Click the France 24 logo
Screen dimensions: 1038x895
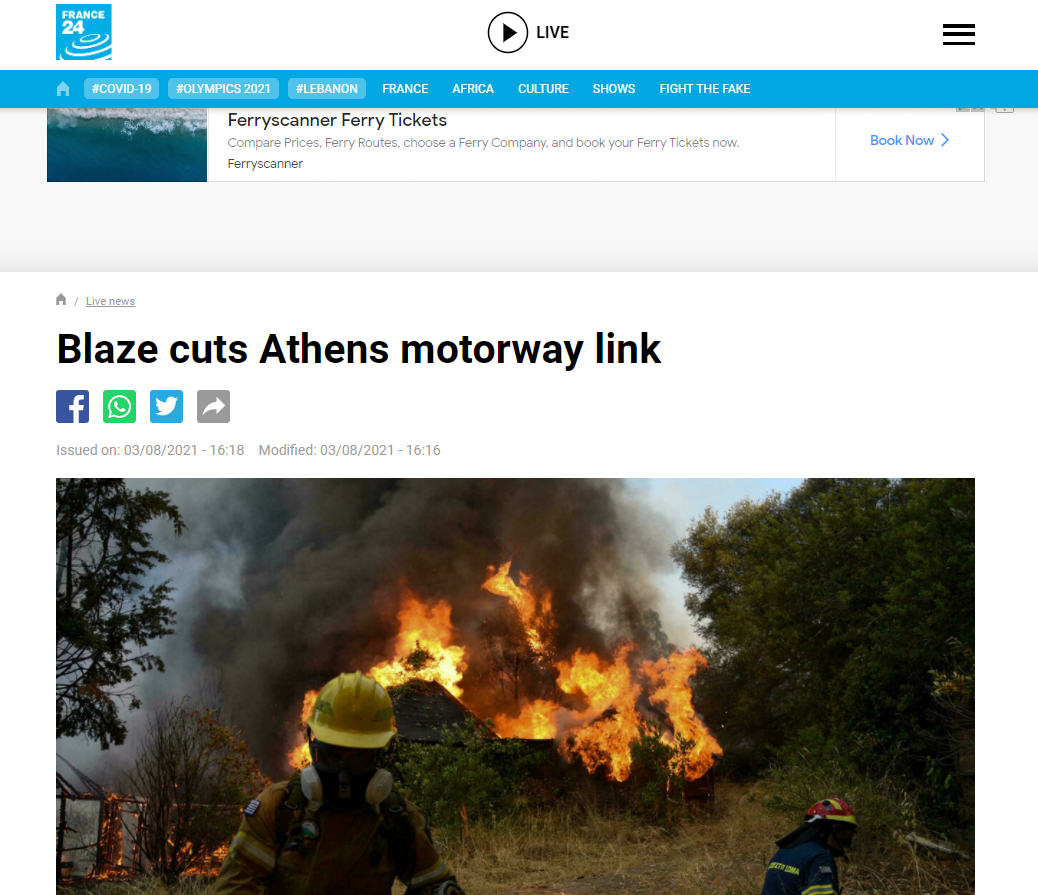click(x=83, y=32)
